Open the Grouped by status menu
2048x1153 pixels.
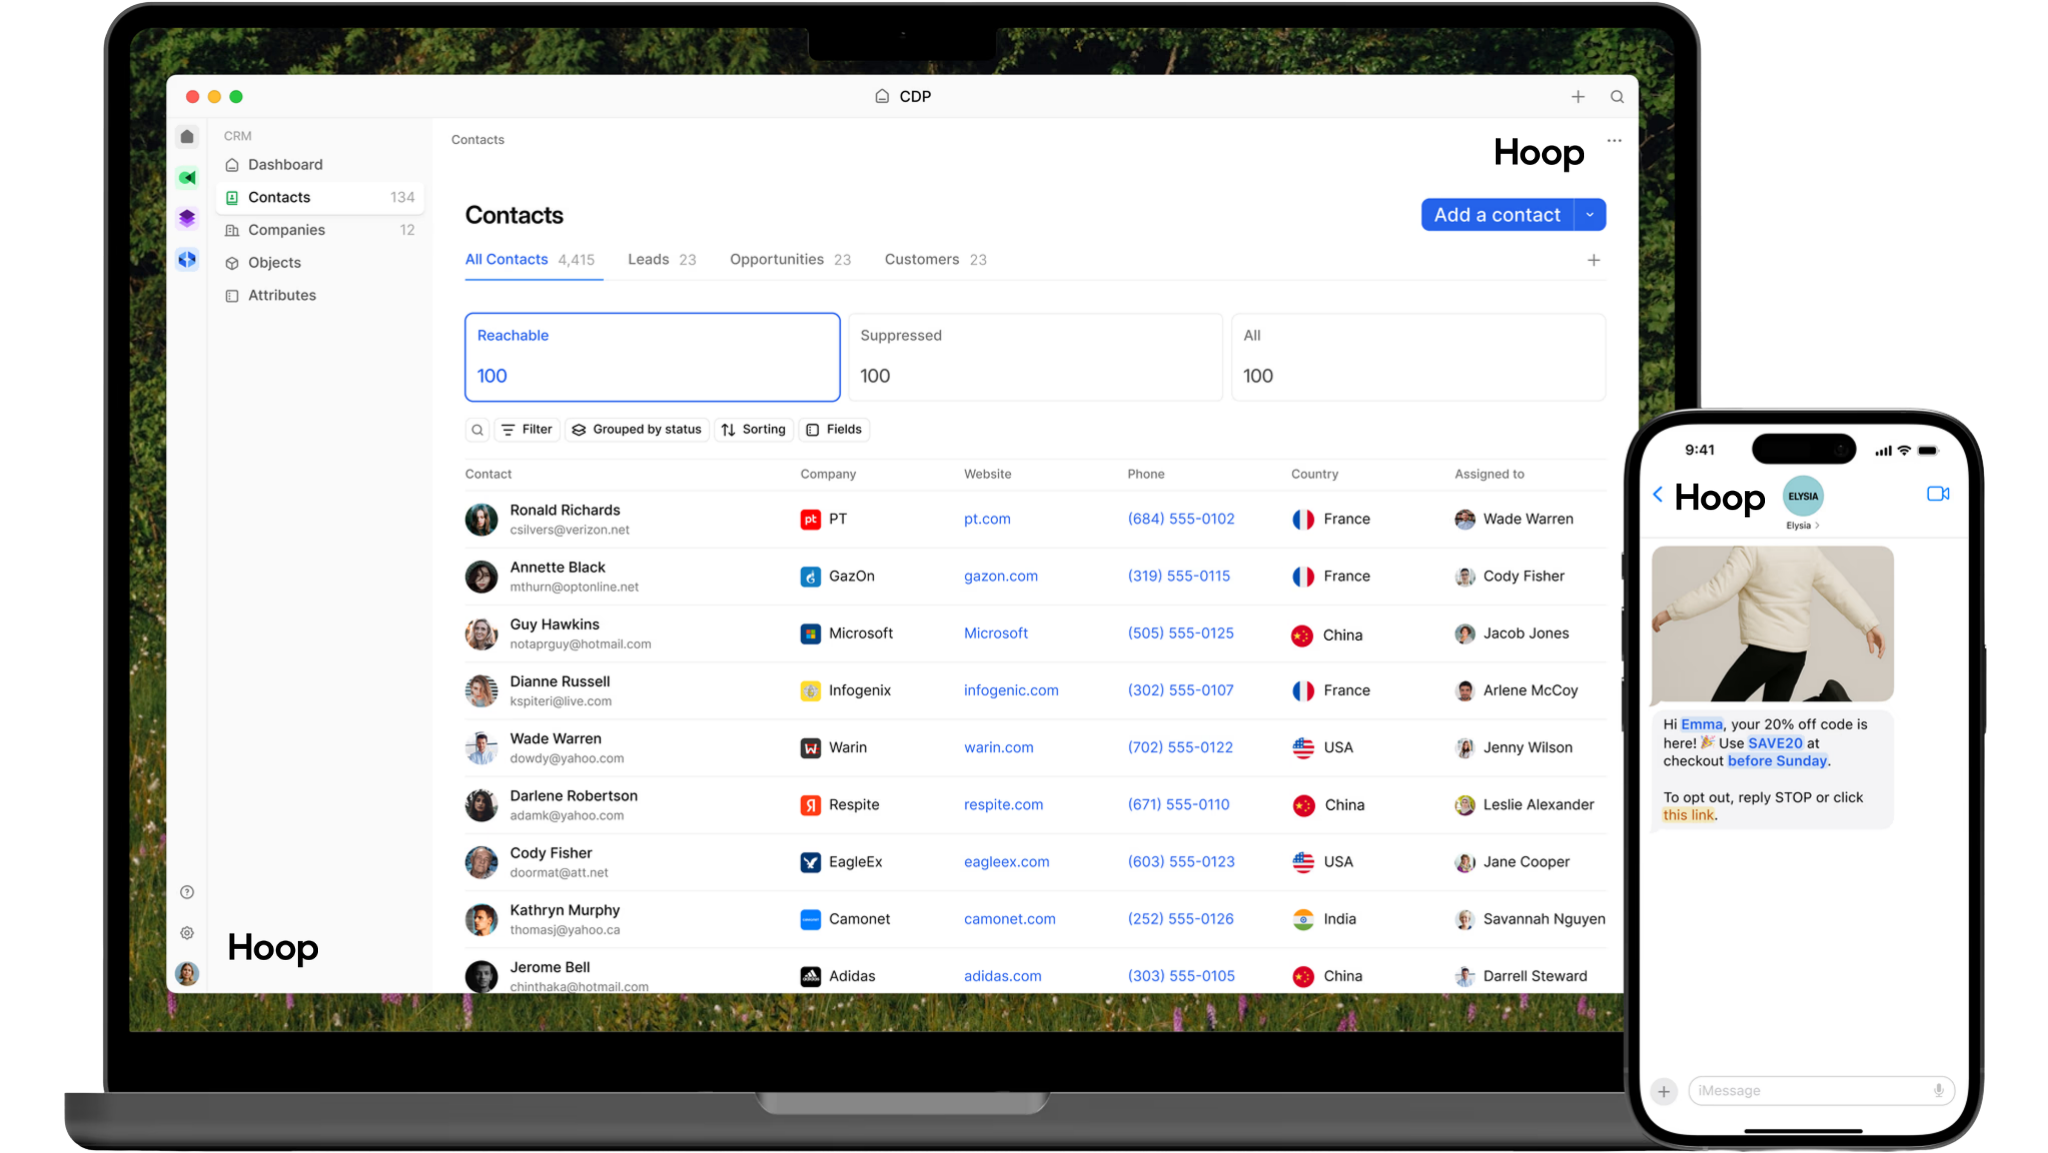[x=636, y=430]
